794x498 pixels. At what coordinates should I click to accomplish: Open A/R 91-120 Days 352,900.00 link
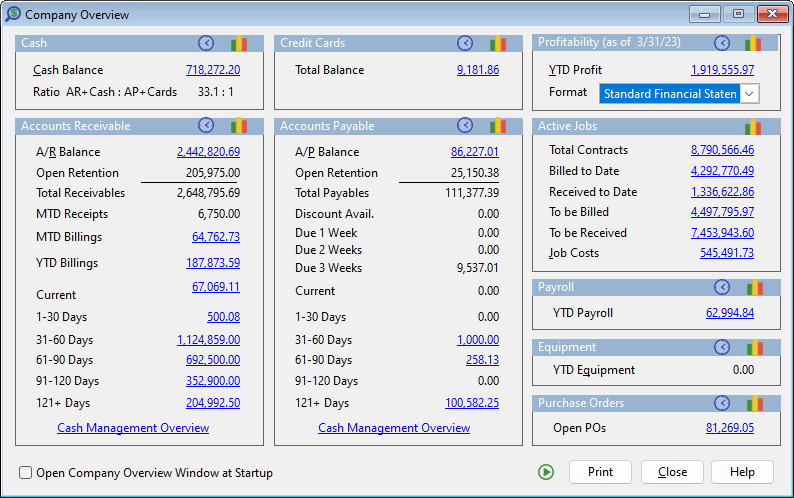click(x=213, y=381)
